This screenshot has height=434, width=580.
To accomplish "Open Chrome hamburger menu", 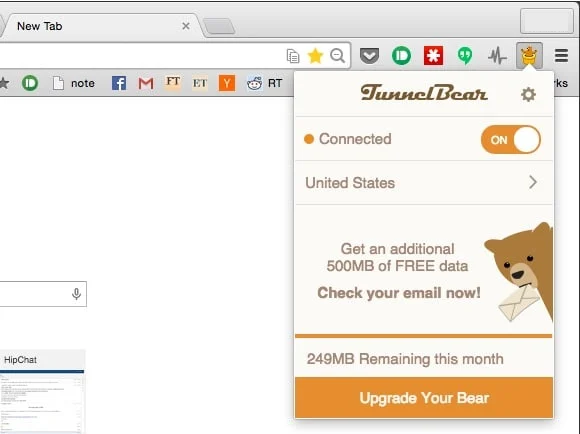I will coord(561,56).
